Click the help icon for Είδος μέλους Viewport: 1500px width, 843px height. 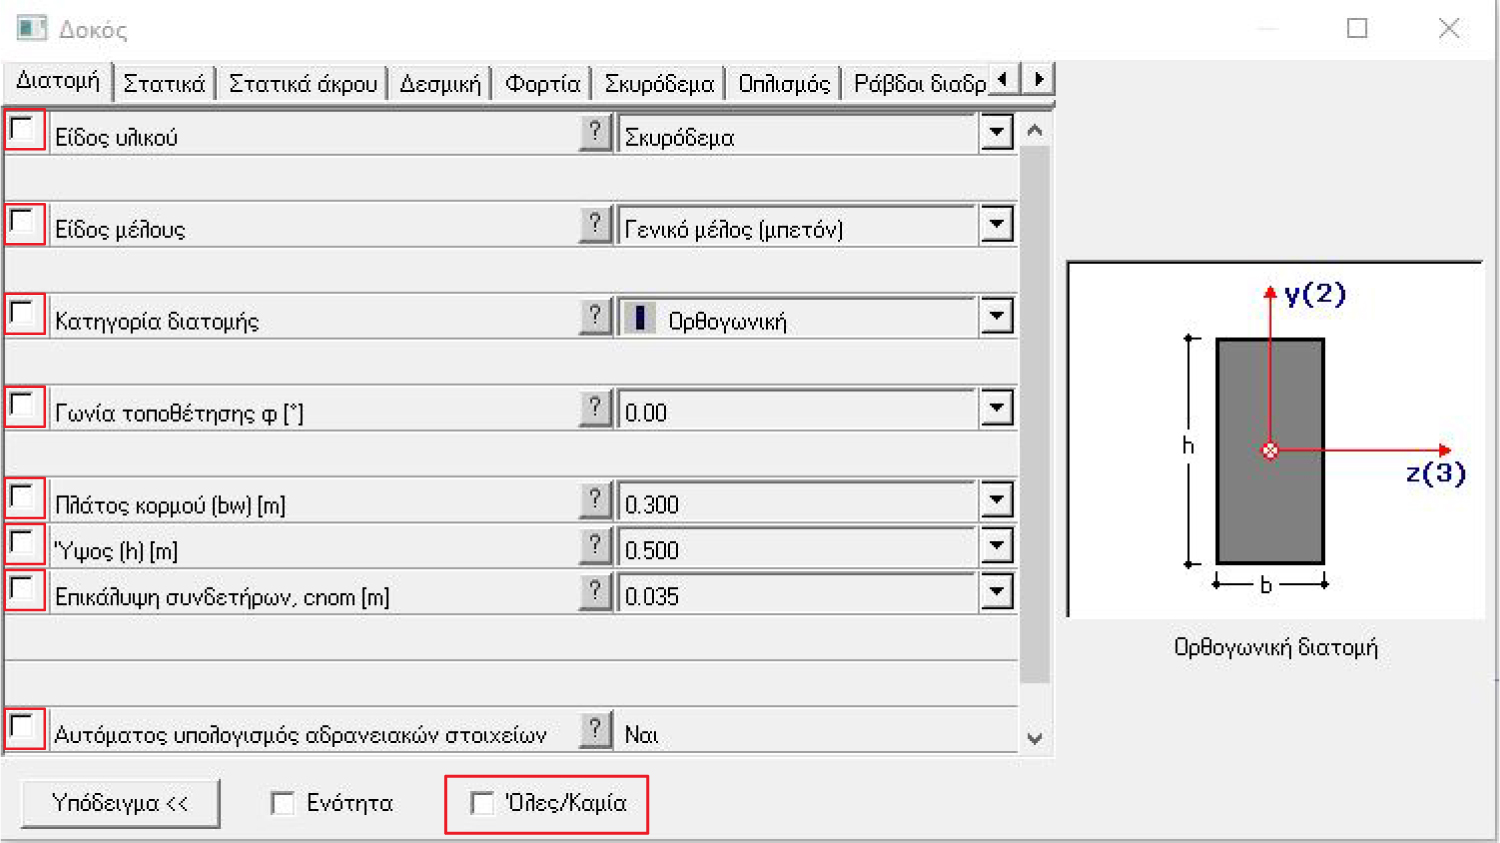[x=596, y=224]
